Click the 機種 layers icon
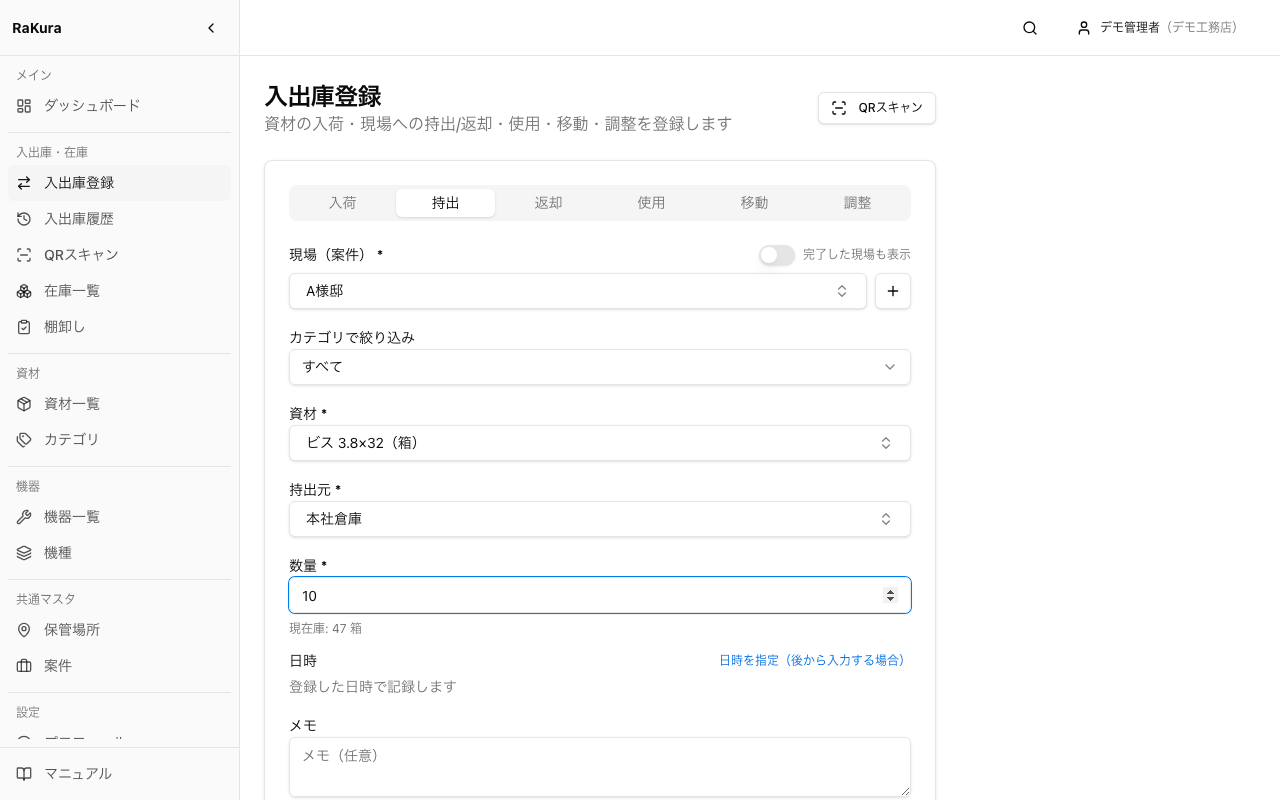1280x800 pixels. (24, 553)
